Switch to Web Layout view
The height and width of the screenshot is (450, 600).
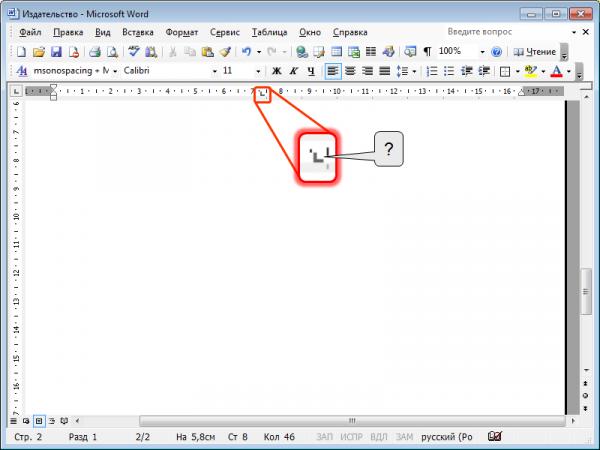(x=26, y=421)
